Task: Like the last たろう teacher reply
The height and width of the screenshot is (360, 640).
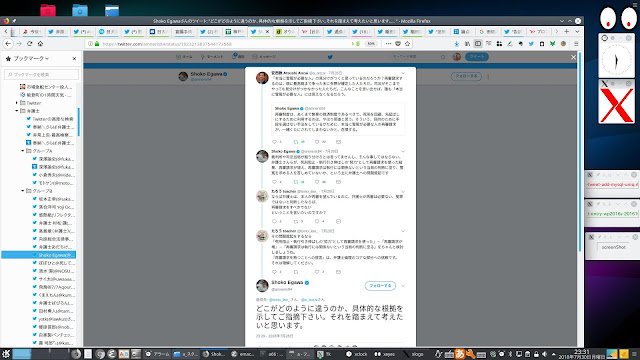Action: pos(317,272)
